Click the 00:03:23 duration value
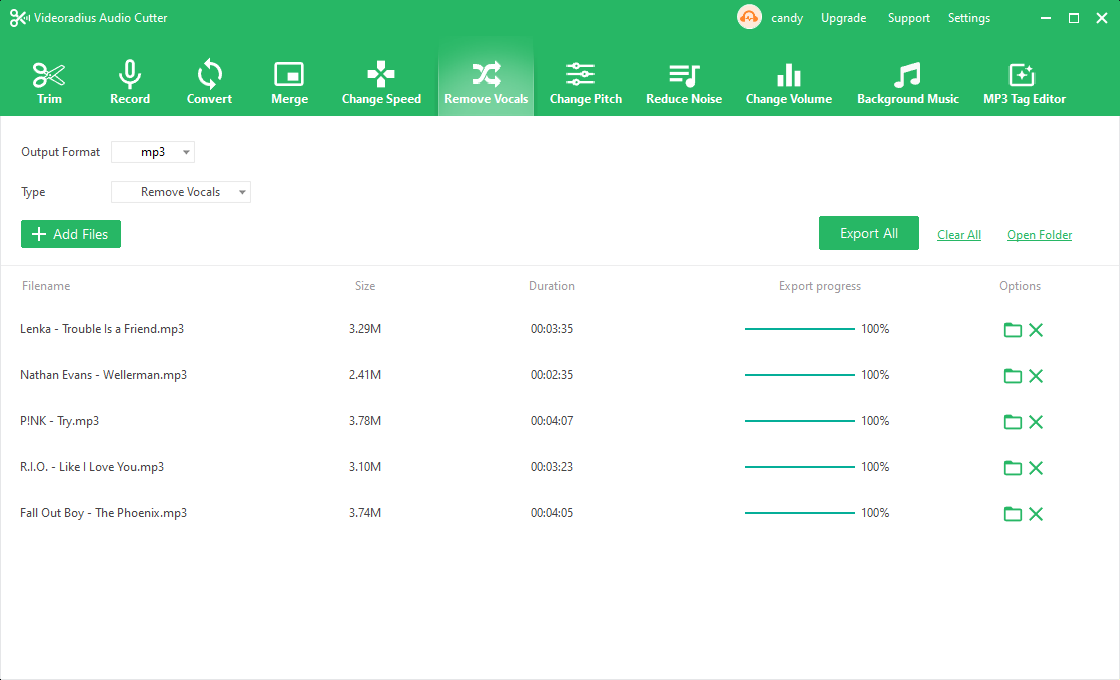 click(x=551, y=467)
